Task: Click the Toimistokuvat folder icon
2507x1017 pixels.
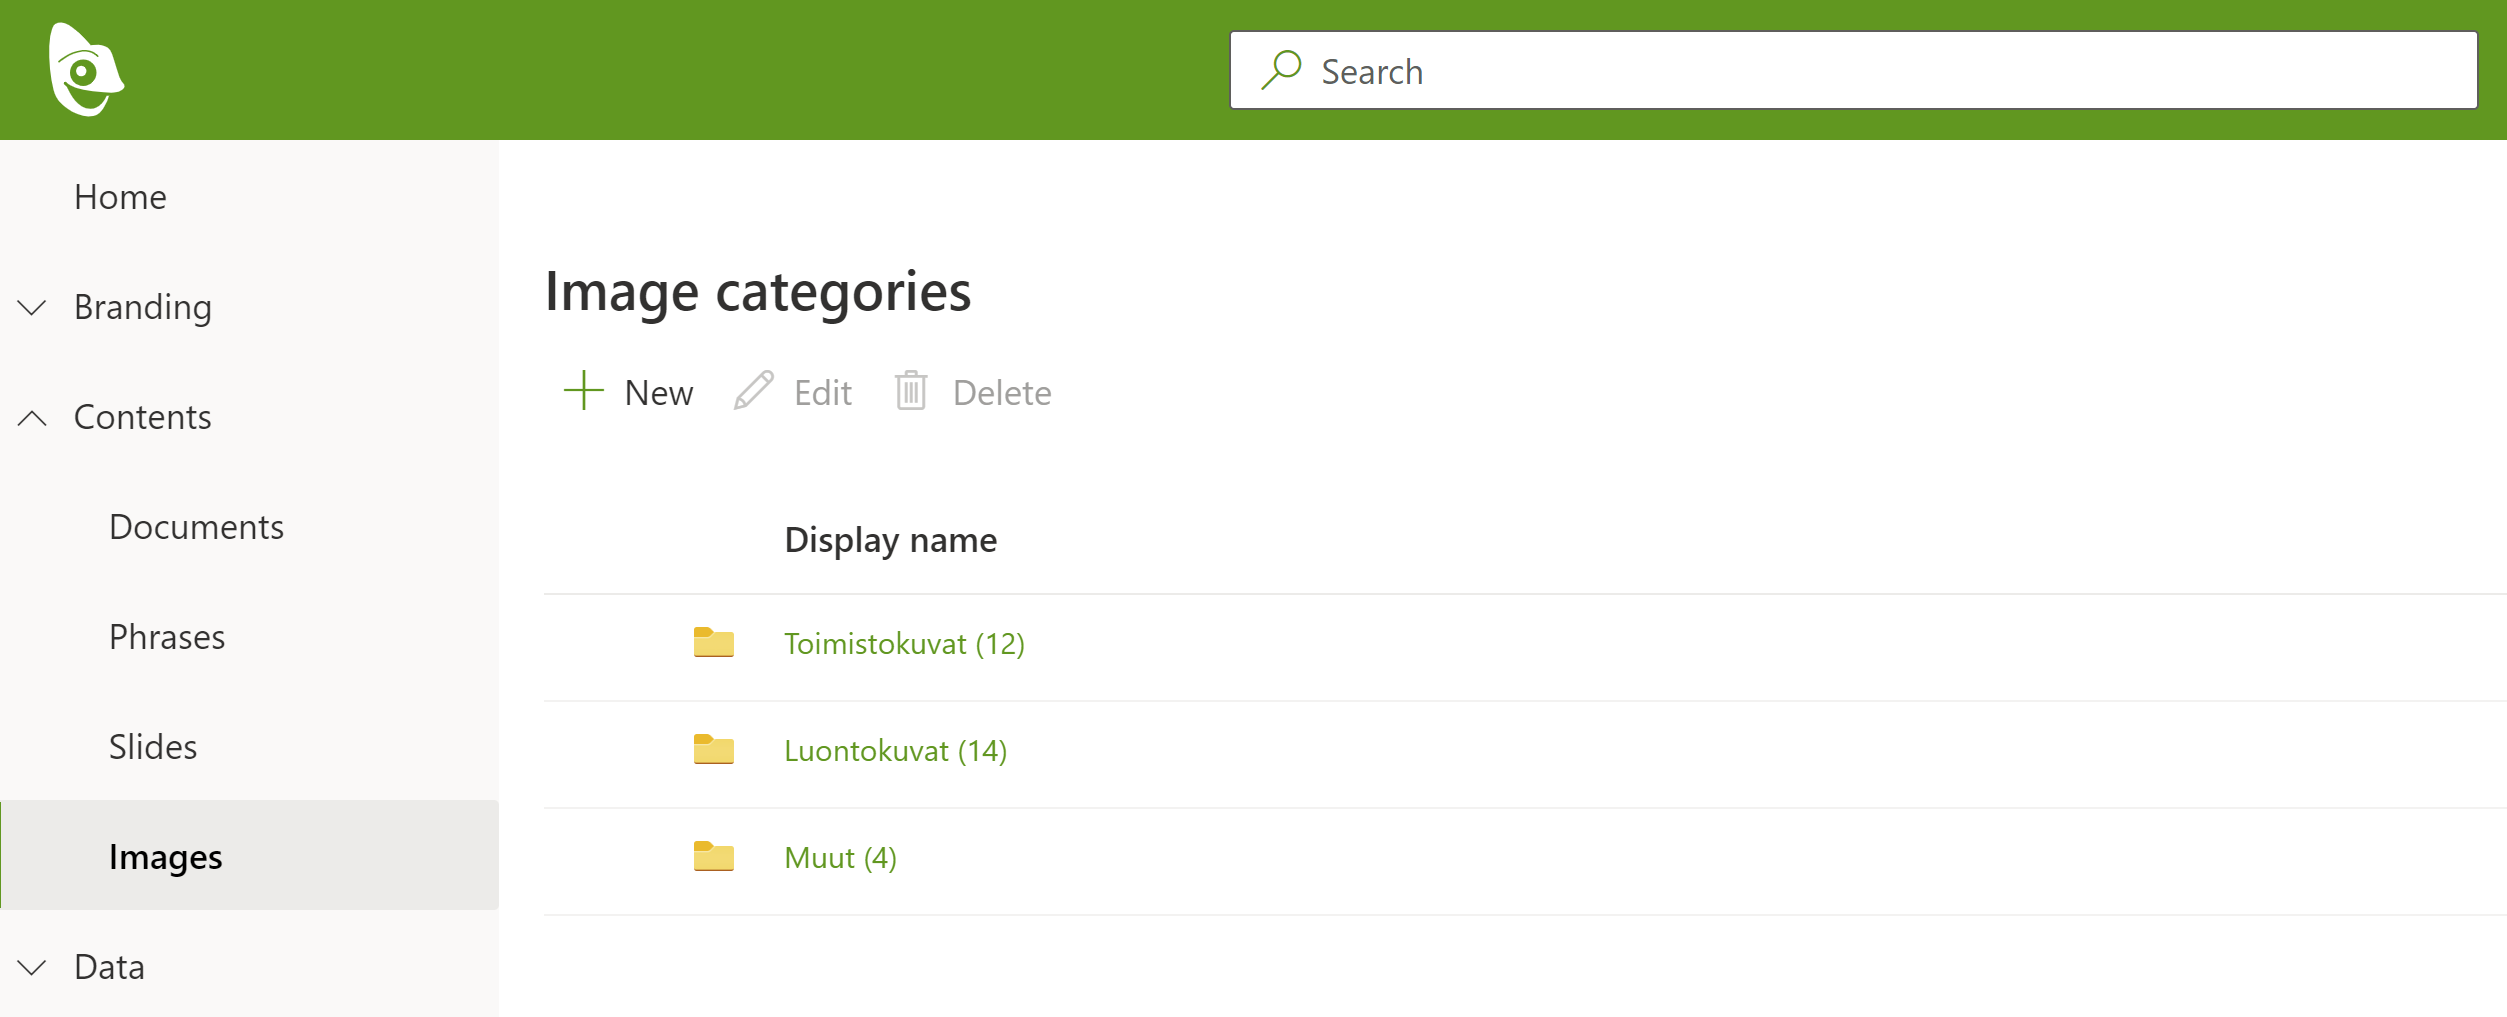Action: click(x=714, y=643)
